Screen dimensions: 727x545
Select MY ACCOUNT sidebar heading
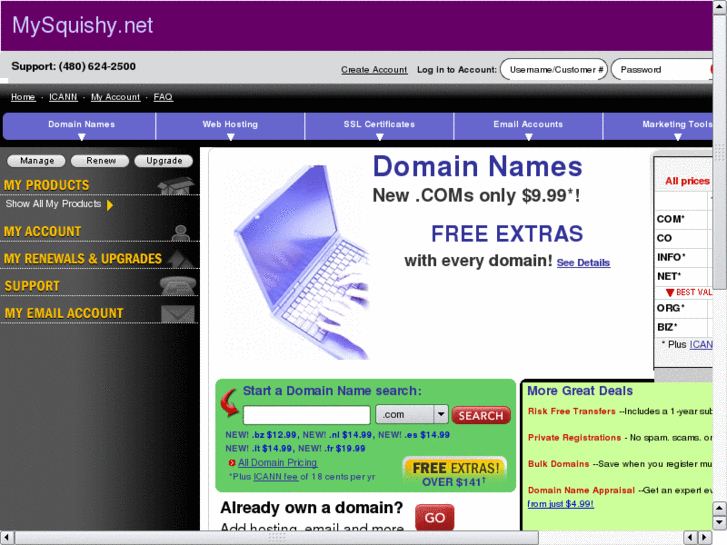point(42,231)
